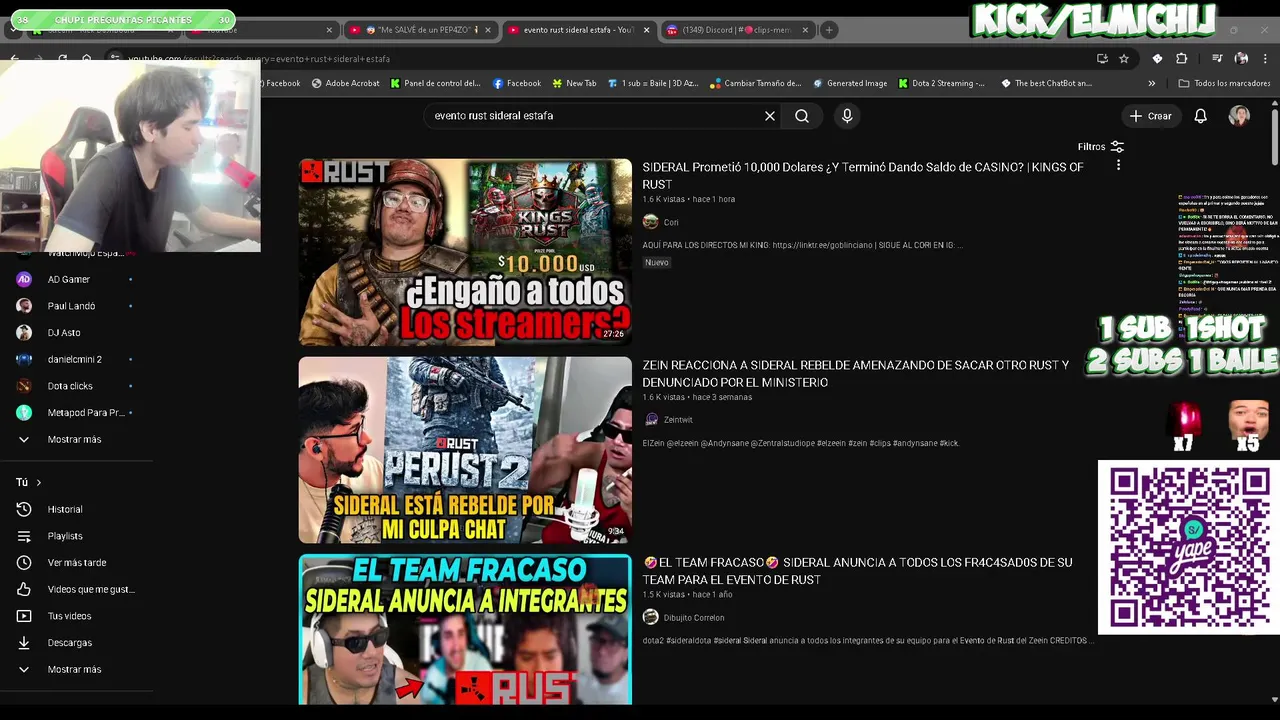Screen dimensions: 1280x720
Task: Open DJ Asto in subscriptions
Action: [x=64, y=332]
